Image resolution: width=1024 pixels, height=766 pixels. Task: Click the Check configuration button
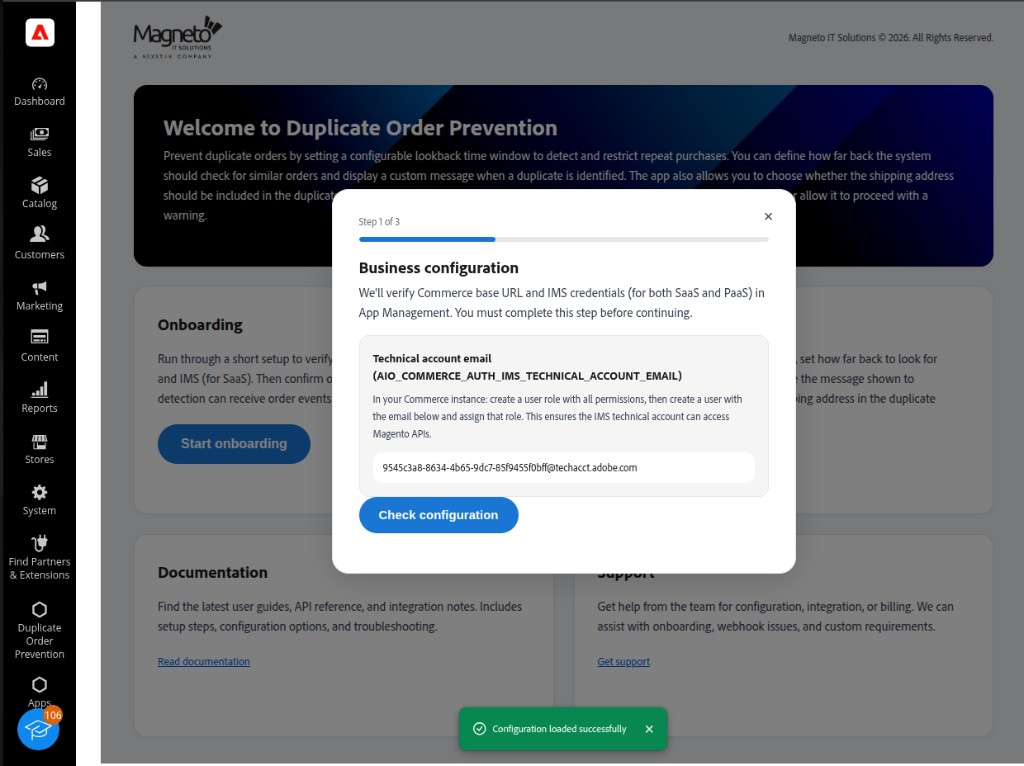438,515
